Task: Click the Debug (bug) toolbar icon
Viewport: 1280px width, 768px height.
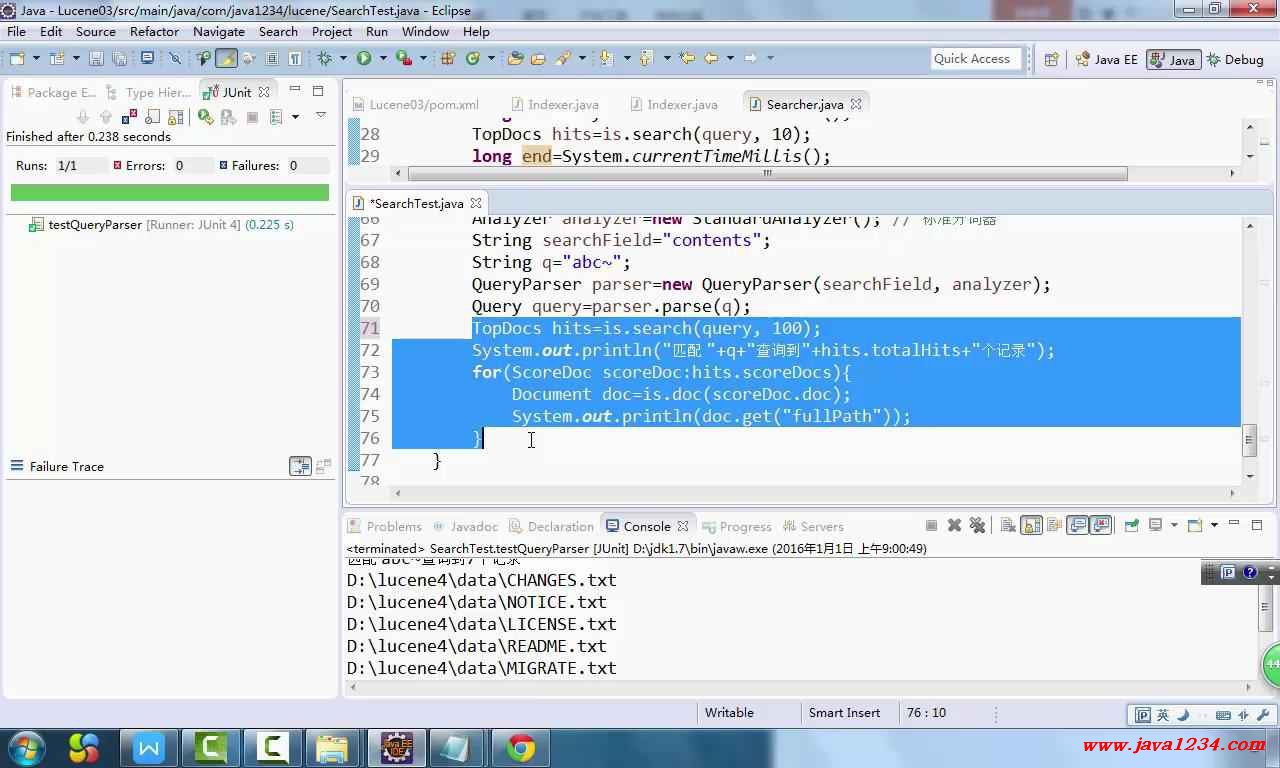Action: pyautogui.click(x=324, y=58)
